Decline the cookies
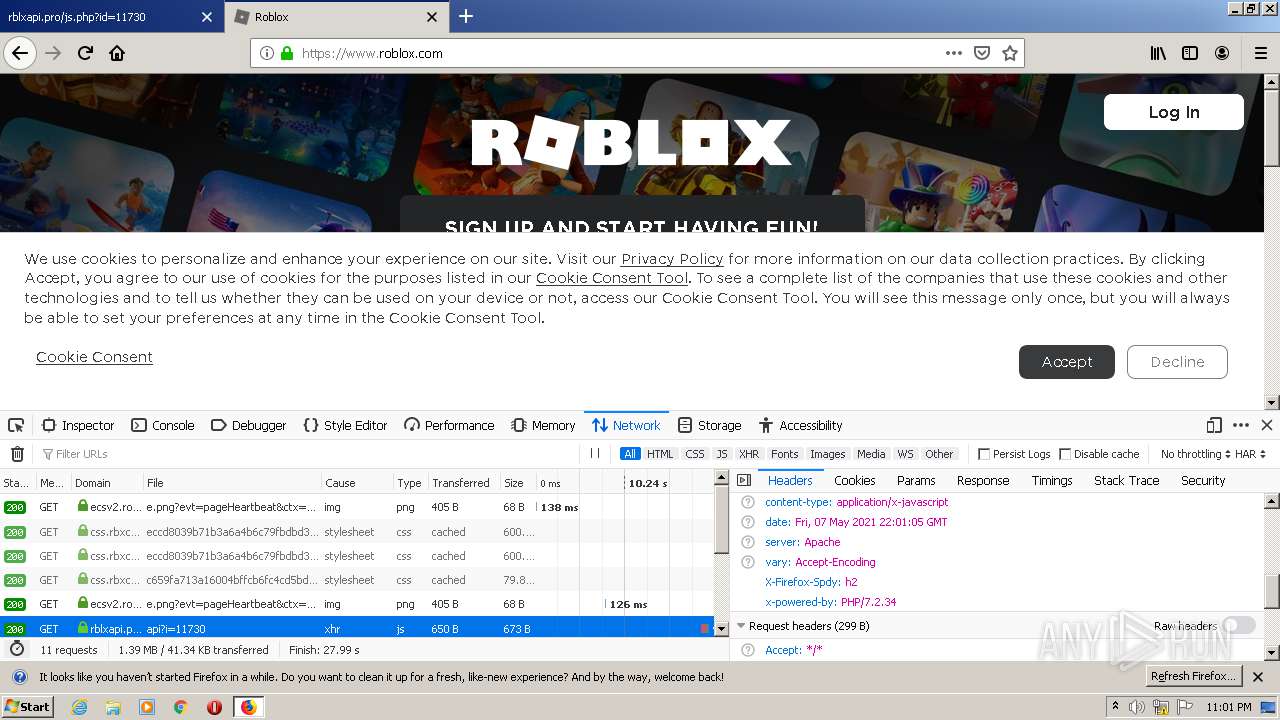 (x=1177, y=362)
